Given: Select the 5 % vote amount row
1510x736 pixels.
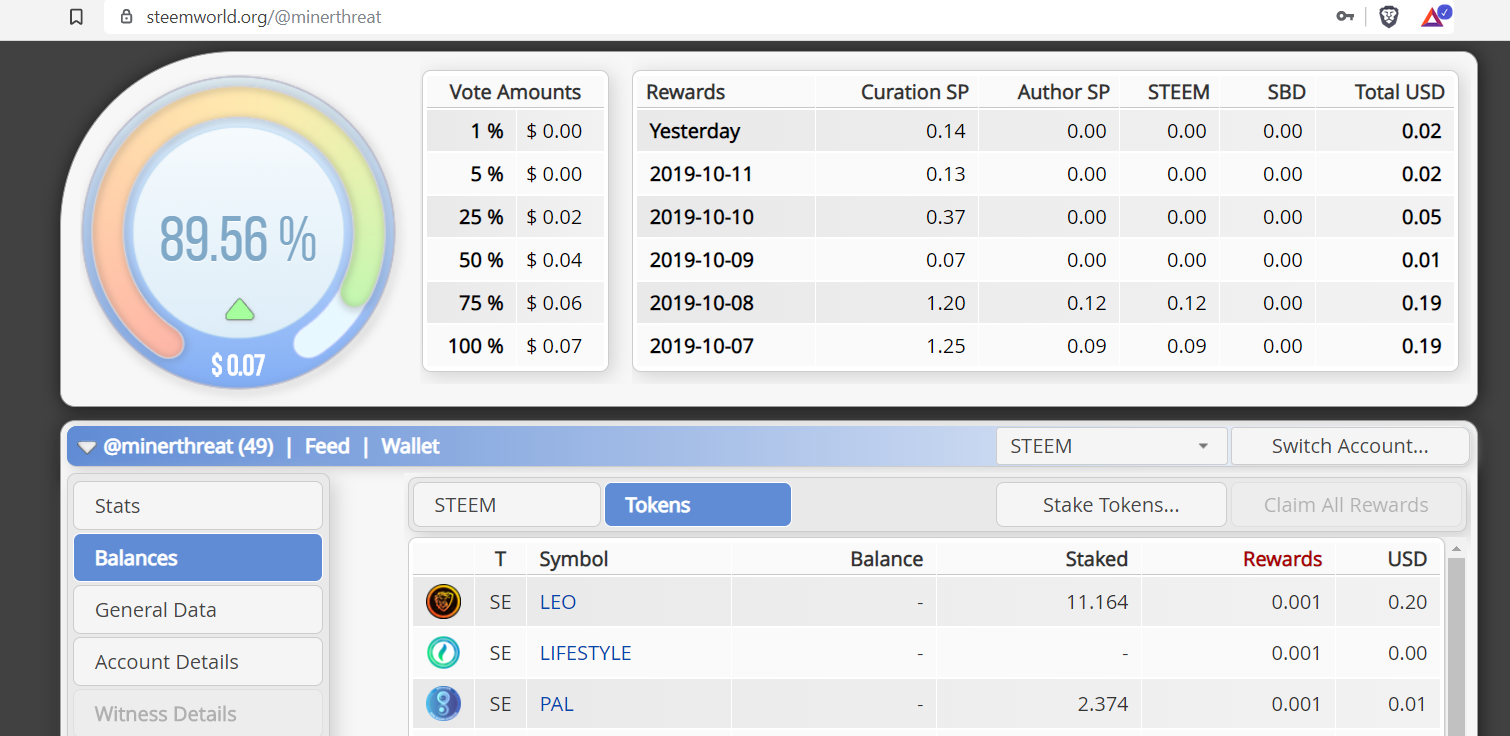Looking at the screenshot, I should [x=515, y=174].
